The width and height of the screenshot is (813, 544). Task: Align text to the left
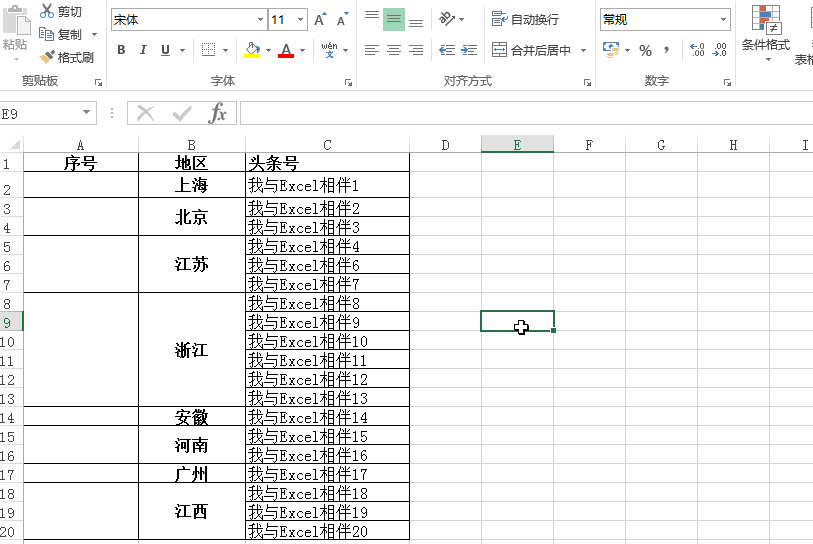[372, 50]
